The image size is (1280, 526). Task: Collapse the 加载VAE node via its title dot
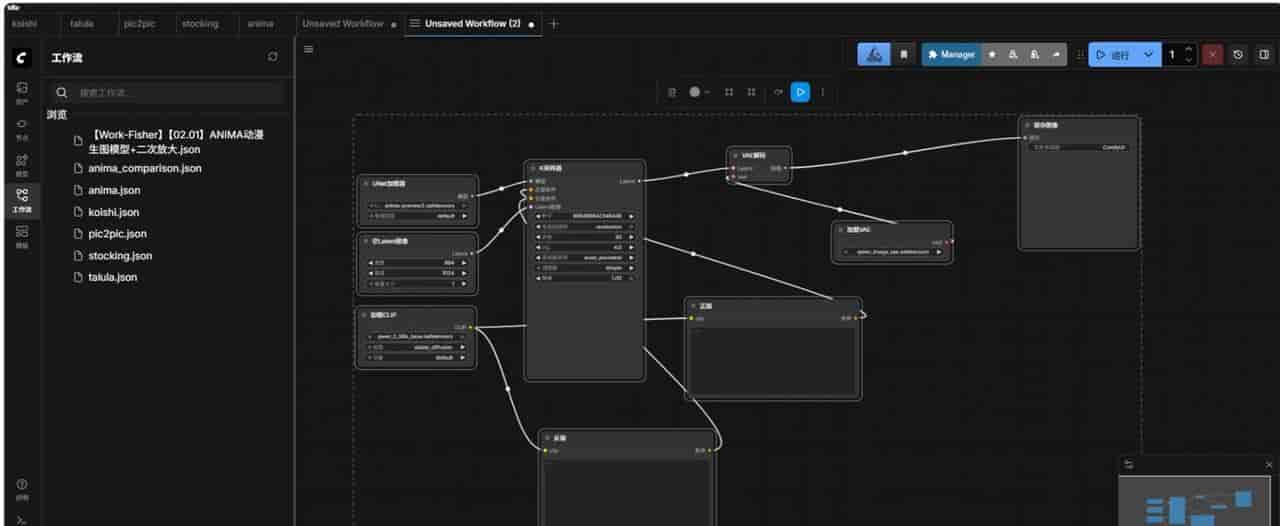coord(841,229)
